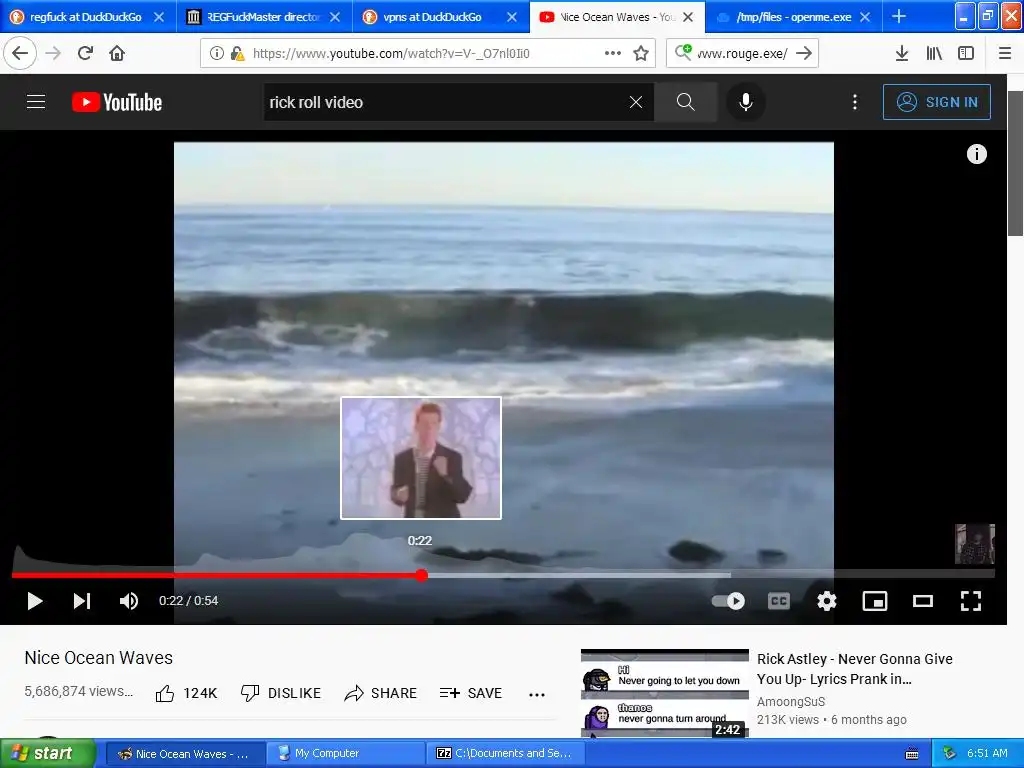
Task: Click the channel watermark thumbnail in player
Action: (975, 543)
